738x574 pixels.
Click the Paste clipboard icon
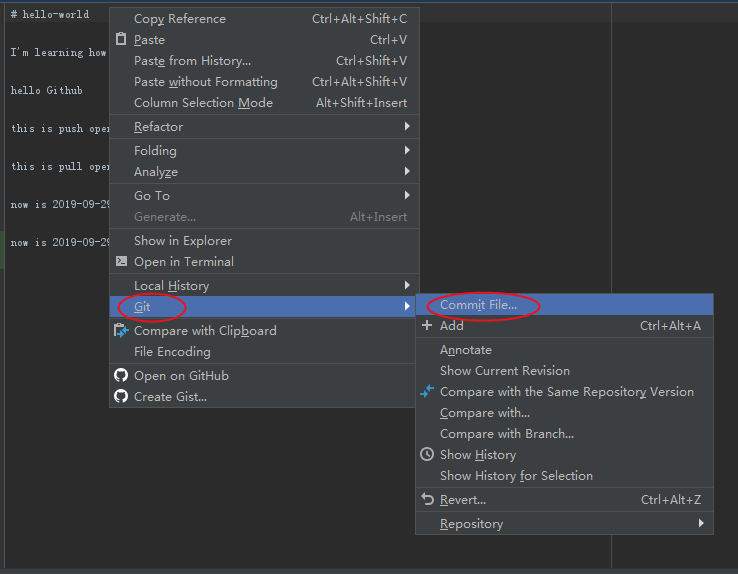pos(121,39)
